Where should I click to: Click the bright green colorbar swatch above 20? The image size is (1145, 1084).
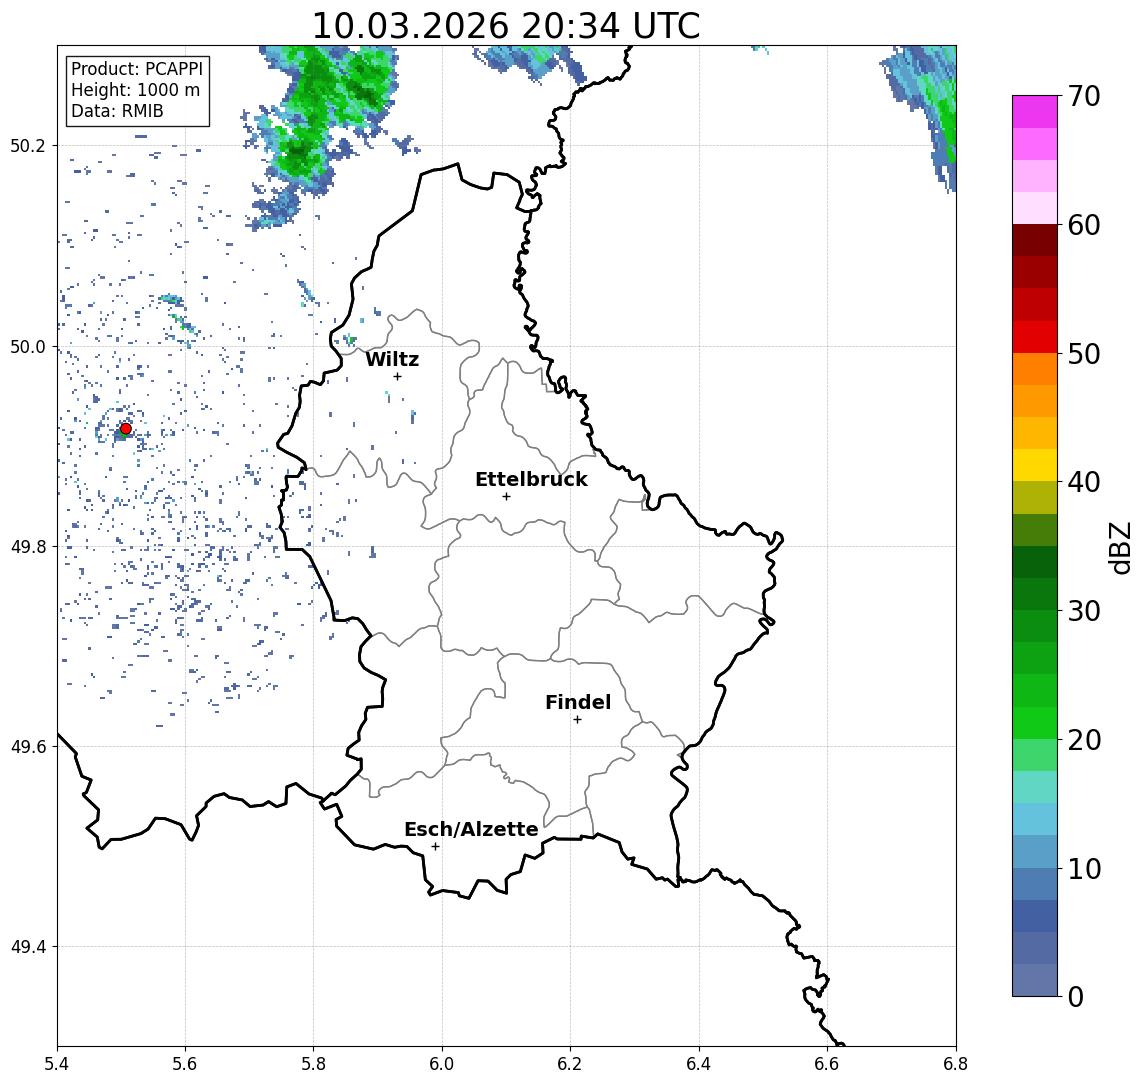coord(1035,722)
